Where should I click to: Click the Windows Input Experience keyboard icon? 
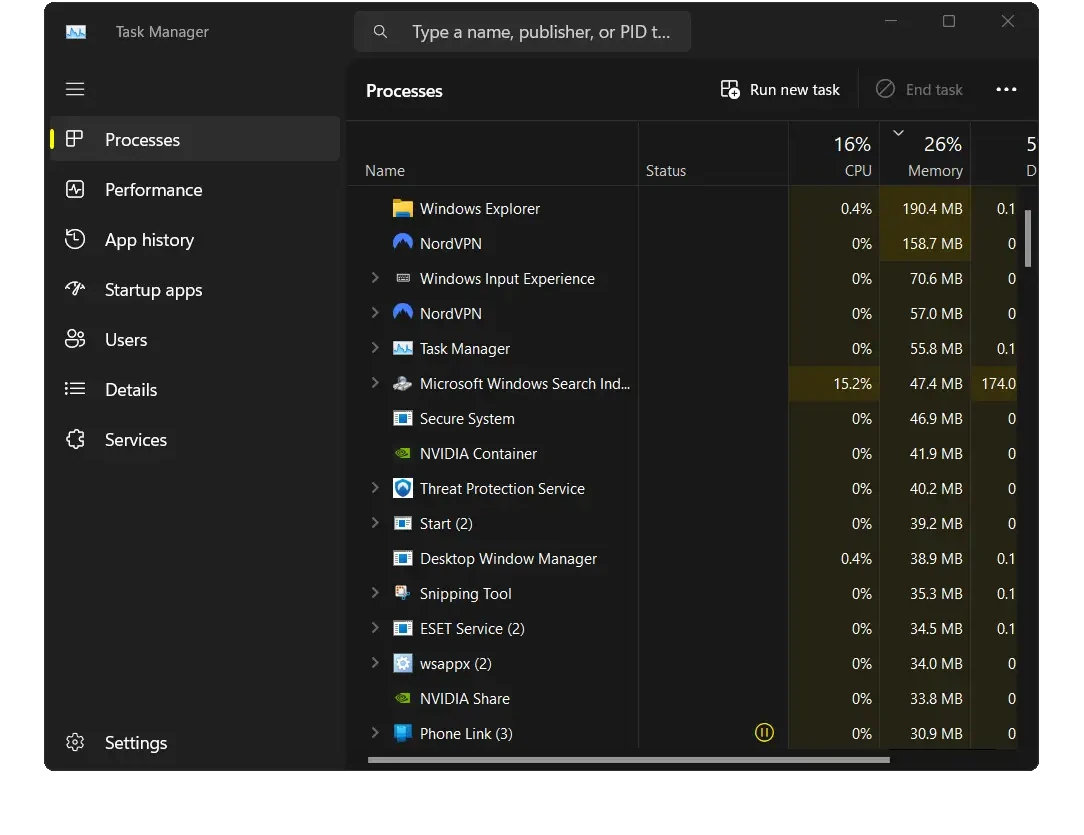coord(402,279)
